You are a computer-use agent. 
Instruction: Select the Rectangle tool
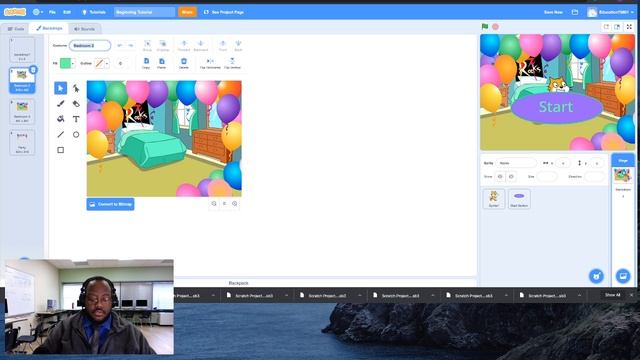tap(60, 150)
